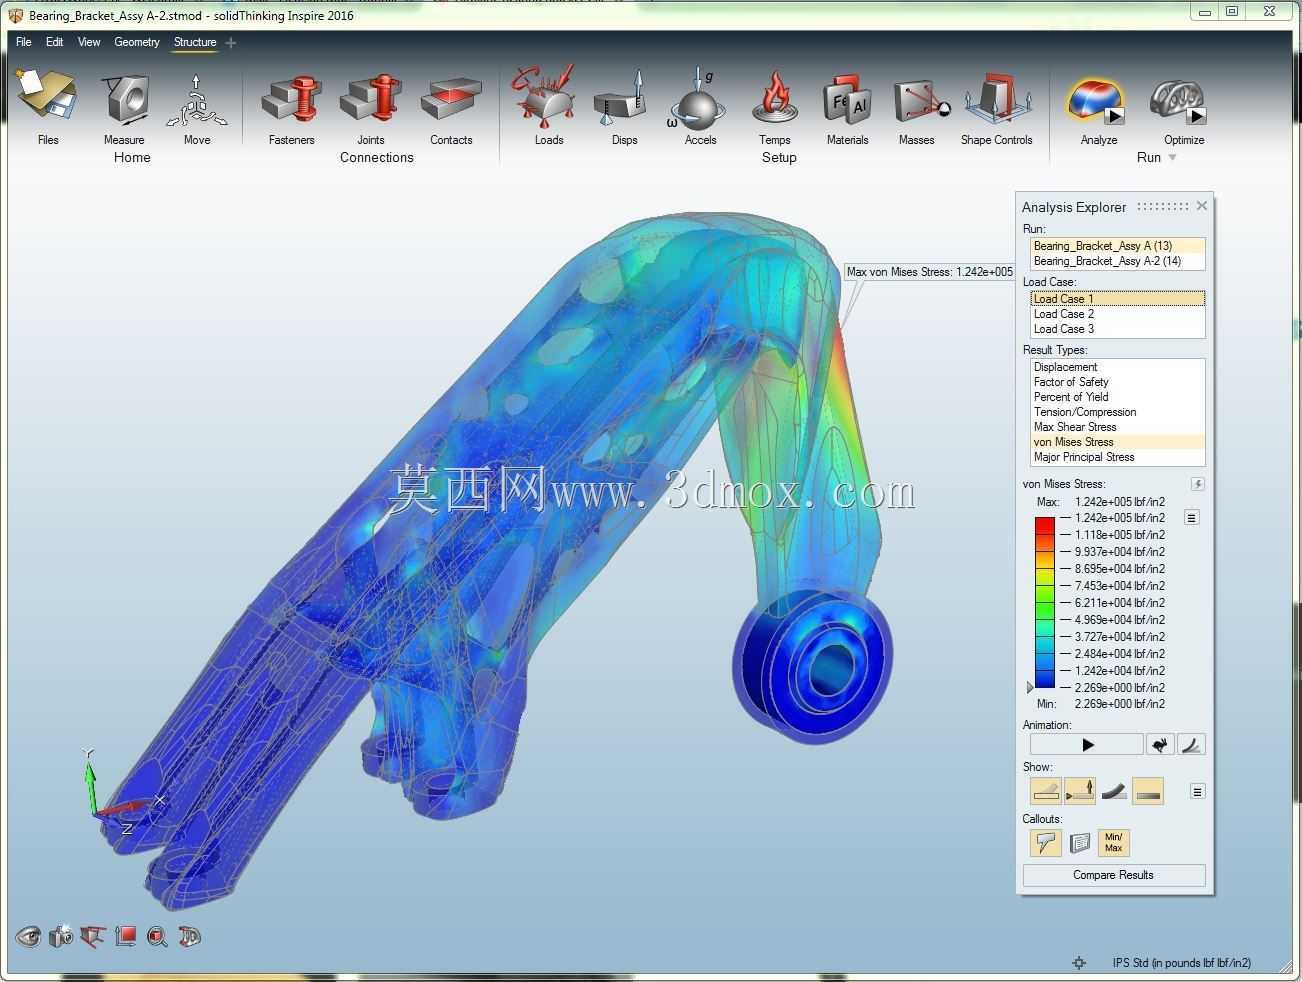Toggle the Show deformed shape button
This screenshot has height=982, width=1302.
pos(1114,791)
